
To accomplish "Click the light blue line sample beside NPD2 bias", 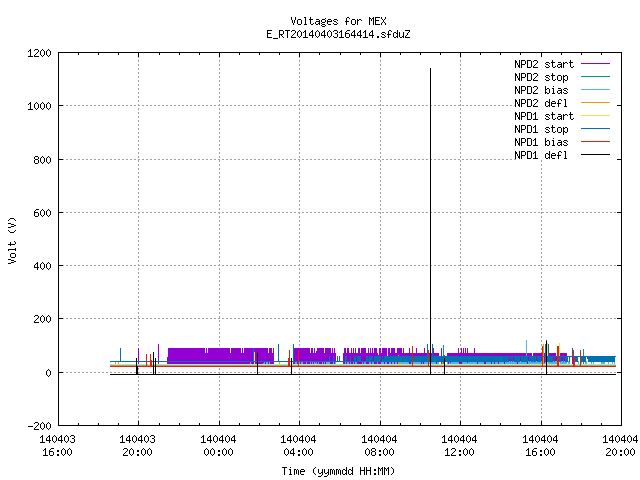I will click(596, 89).
